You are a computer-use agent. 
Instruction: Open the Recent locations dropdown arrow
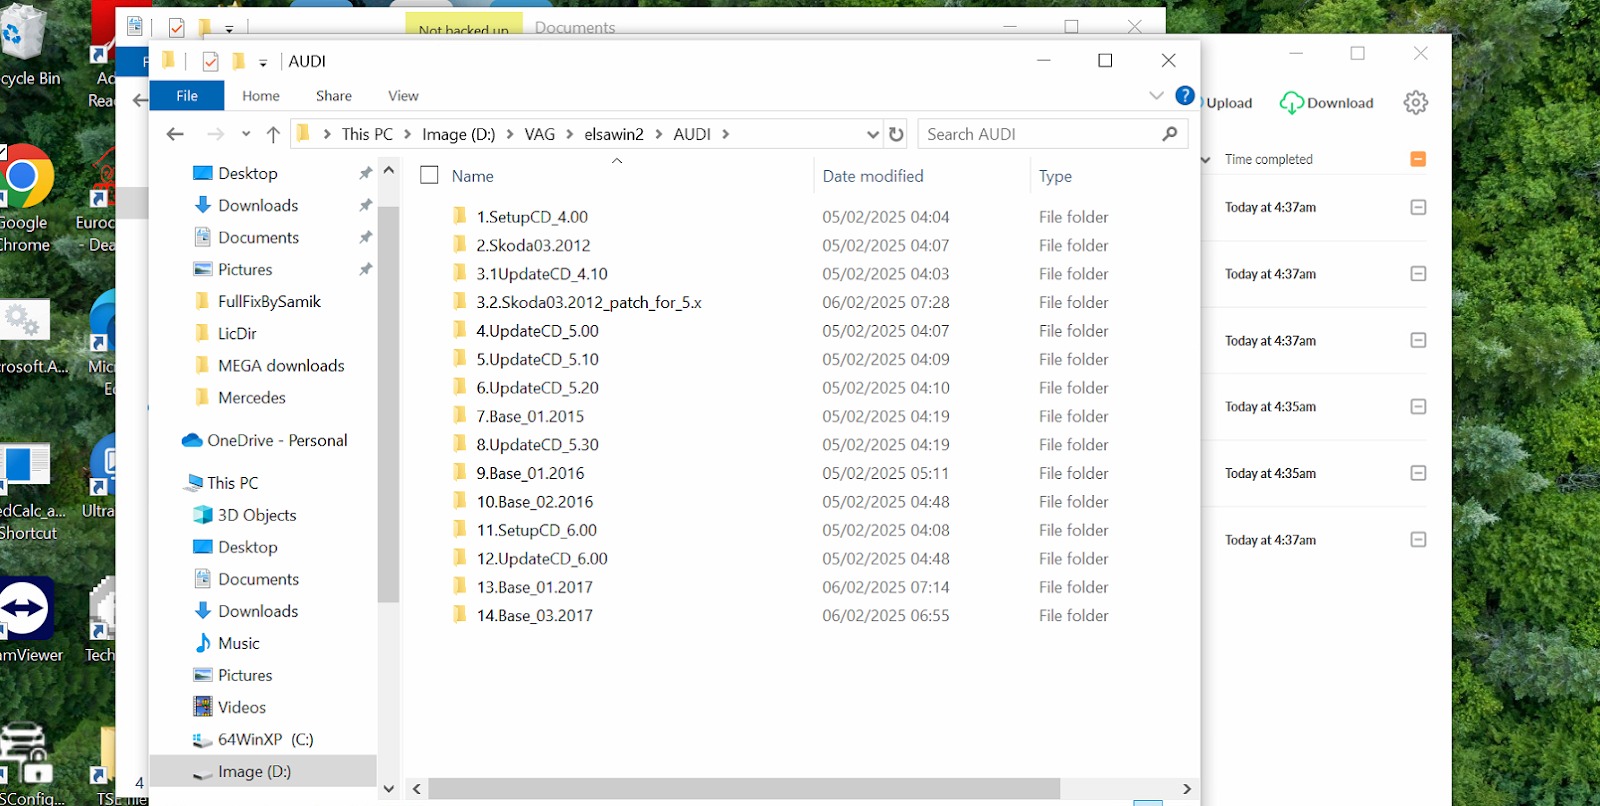pyautogui.click(x=246, y=134)
